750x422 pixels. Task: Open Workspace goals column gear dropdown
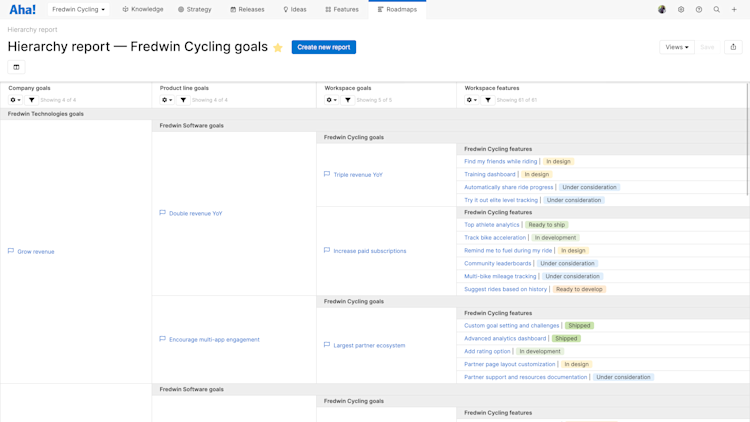(331, 100)
